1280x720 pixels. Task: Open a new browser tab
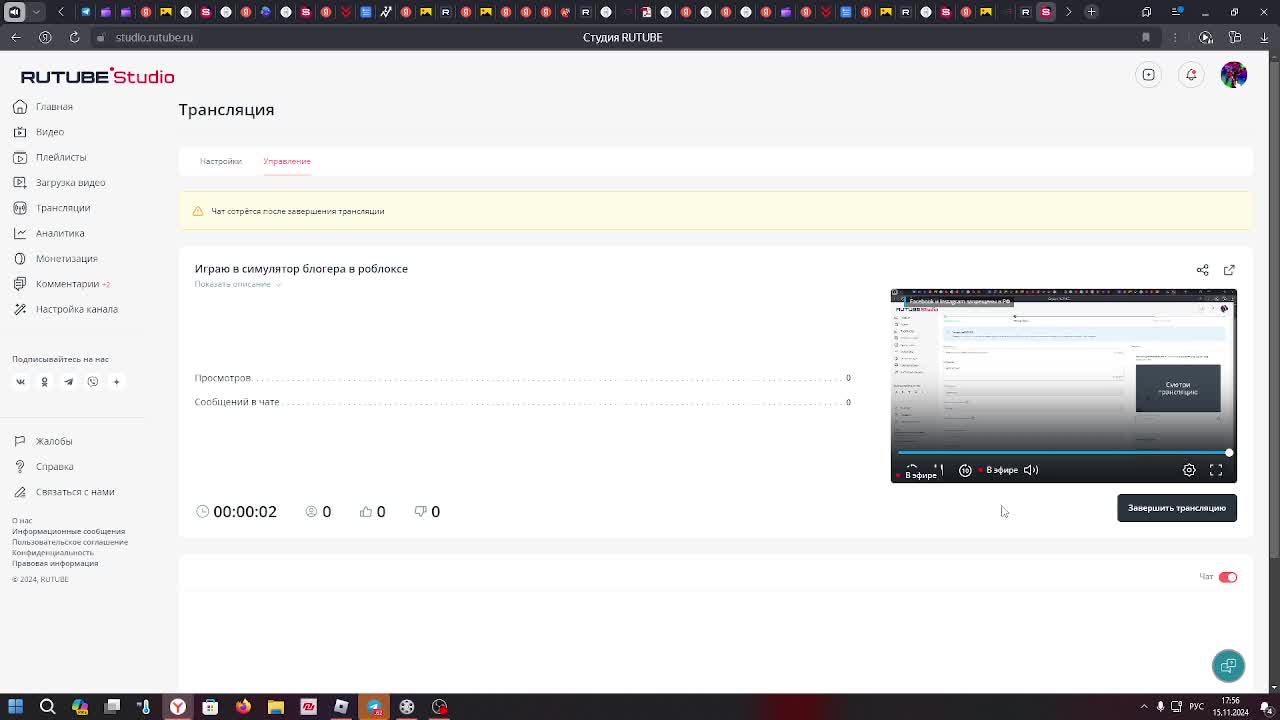[x=1091, y=12]
